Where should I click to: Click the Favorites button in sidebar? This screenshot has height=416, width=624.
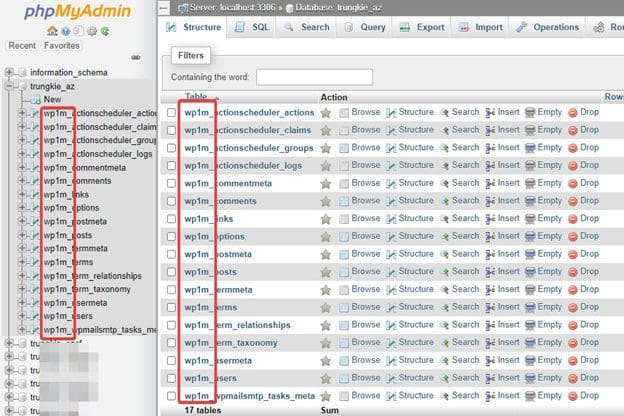coord(62,45)
